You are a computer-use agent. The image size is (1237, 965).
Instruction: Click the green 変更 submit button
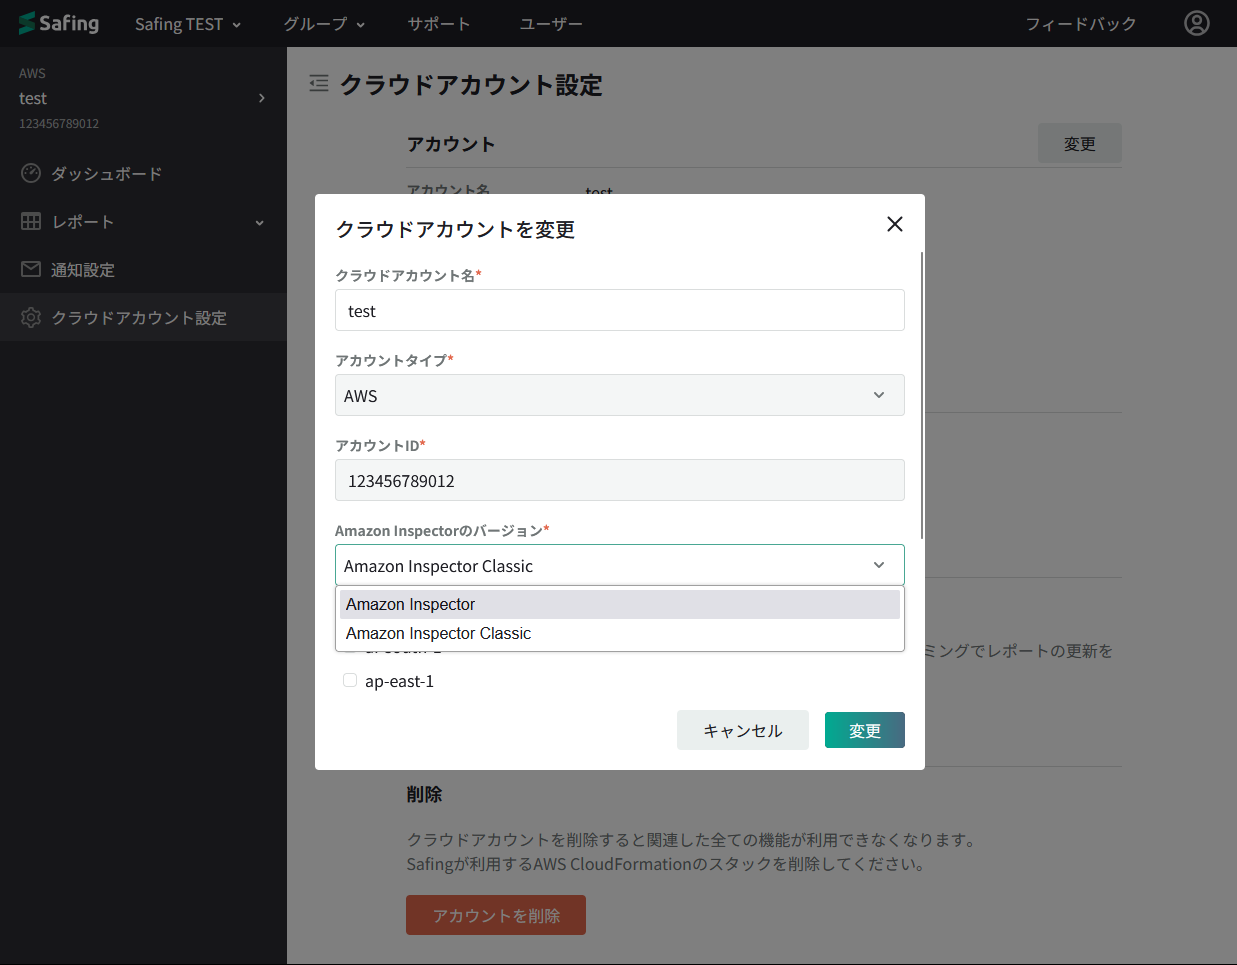864,730
